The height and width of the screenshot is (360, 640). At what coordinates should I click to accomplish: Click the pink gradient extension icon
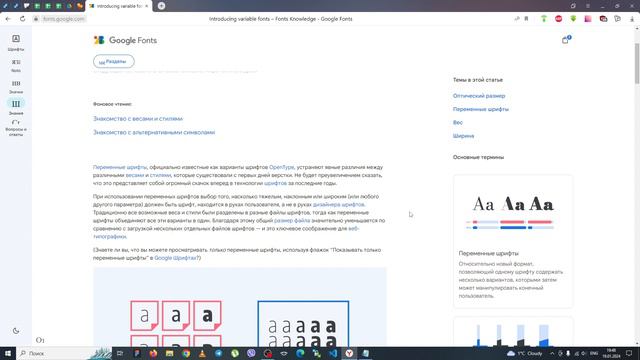[x=588, y=19]
